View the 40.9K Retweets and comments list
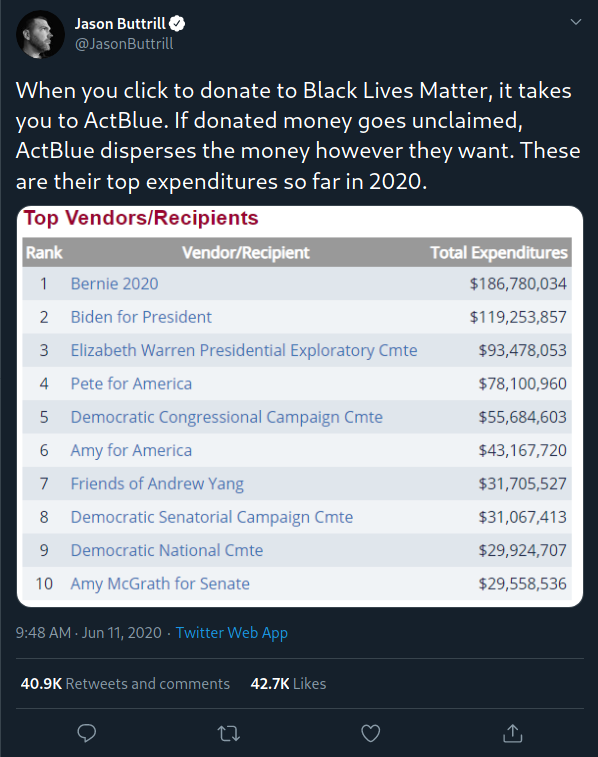 click(125, 684)
